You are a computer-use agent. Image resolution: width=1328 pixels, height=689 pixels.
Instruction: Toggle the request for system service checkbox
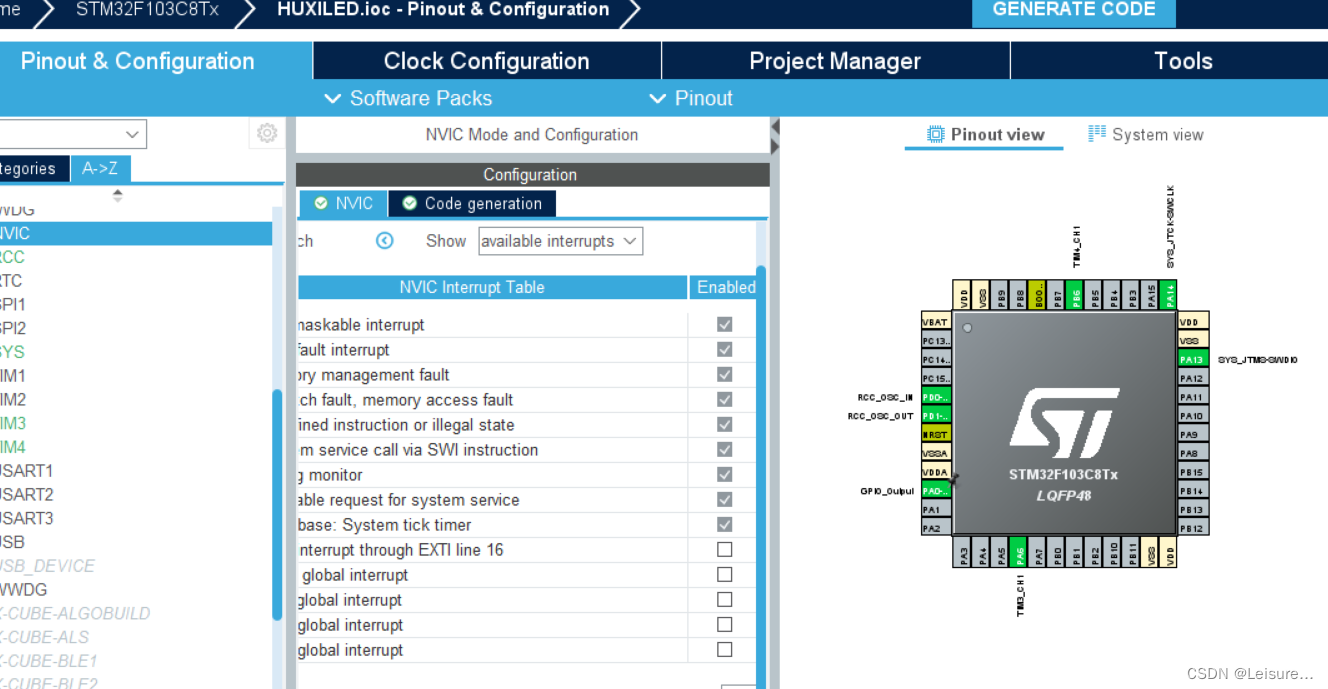click(724, 499)
